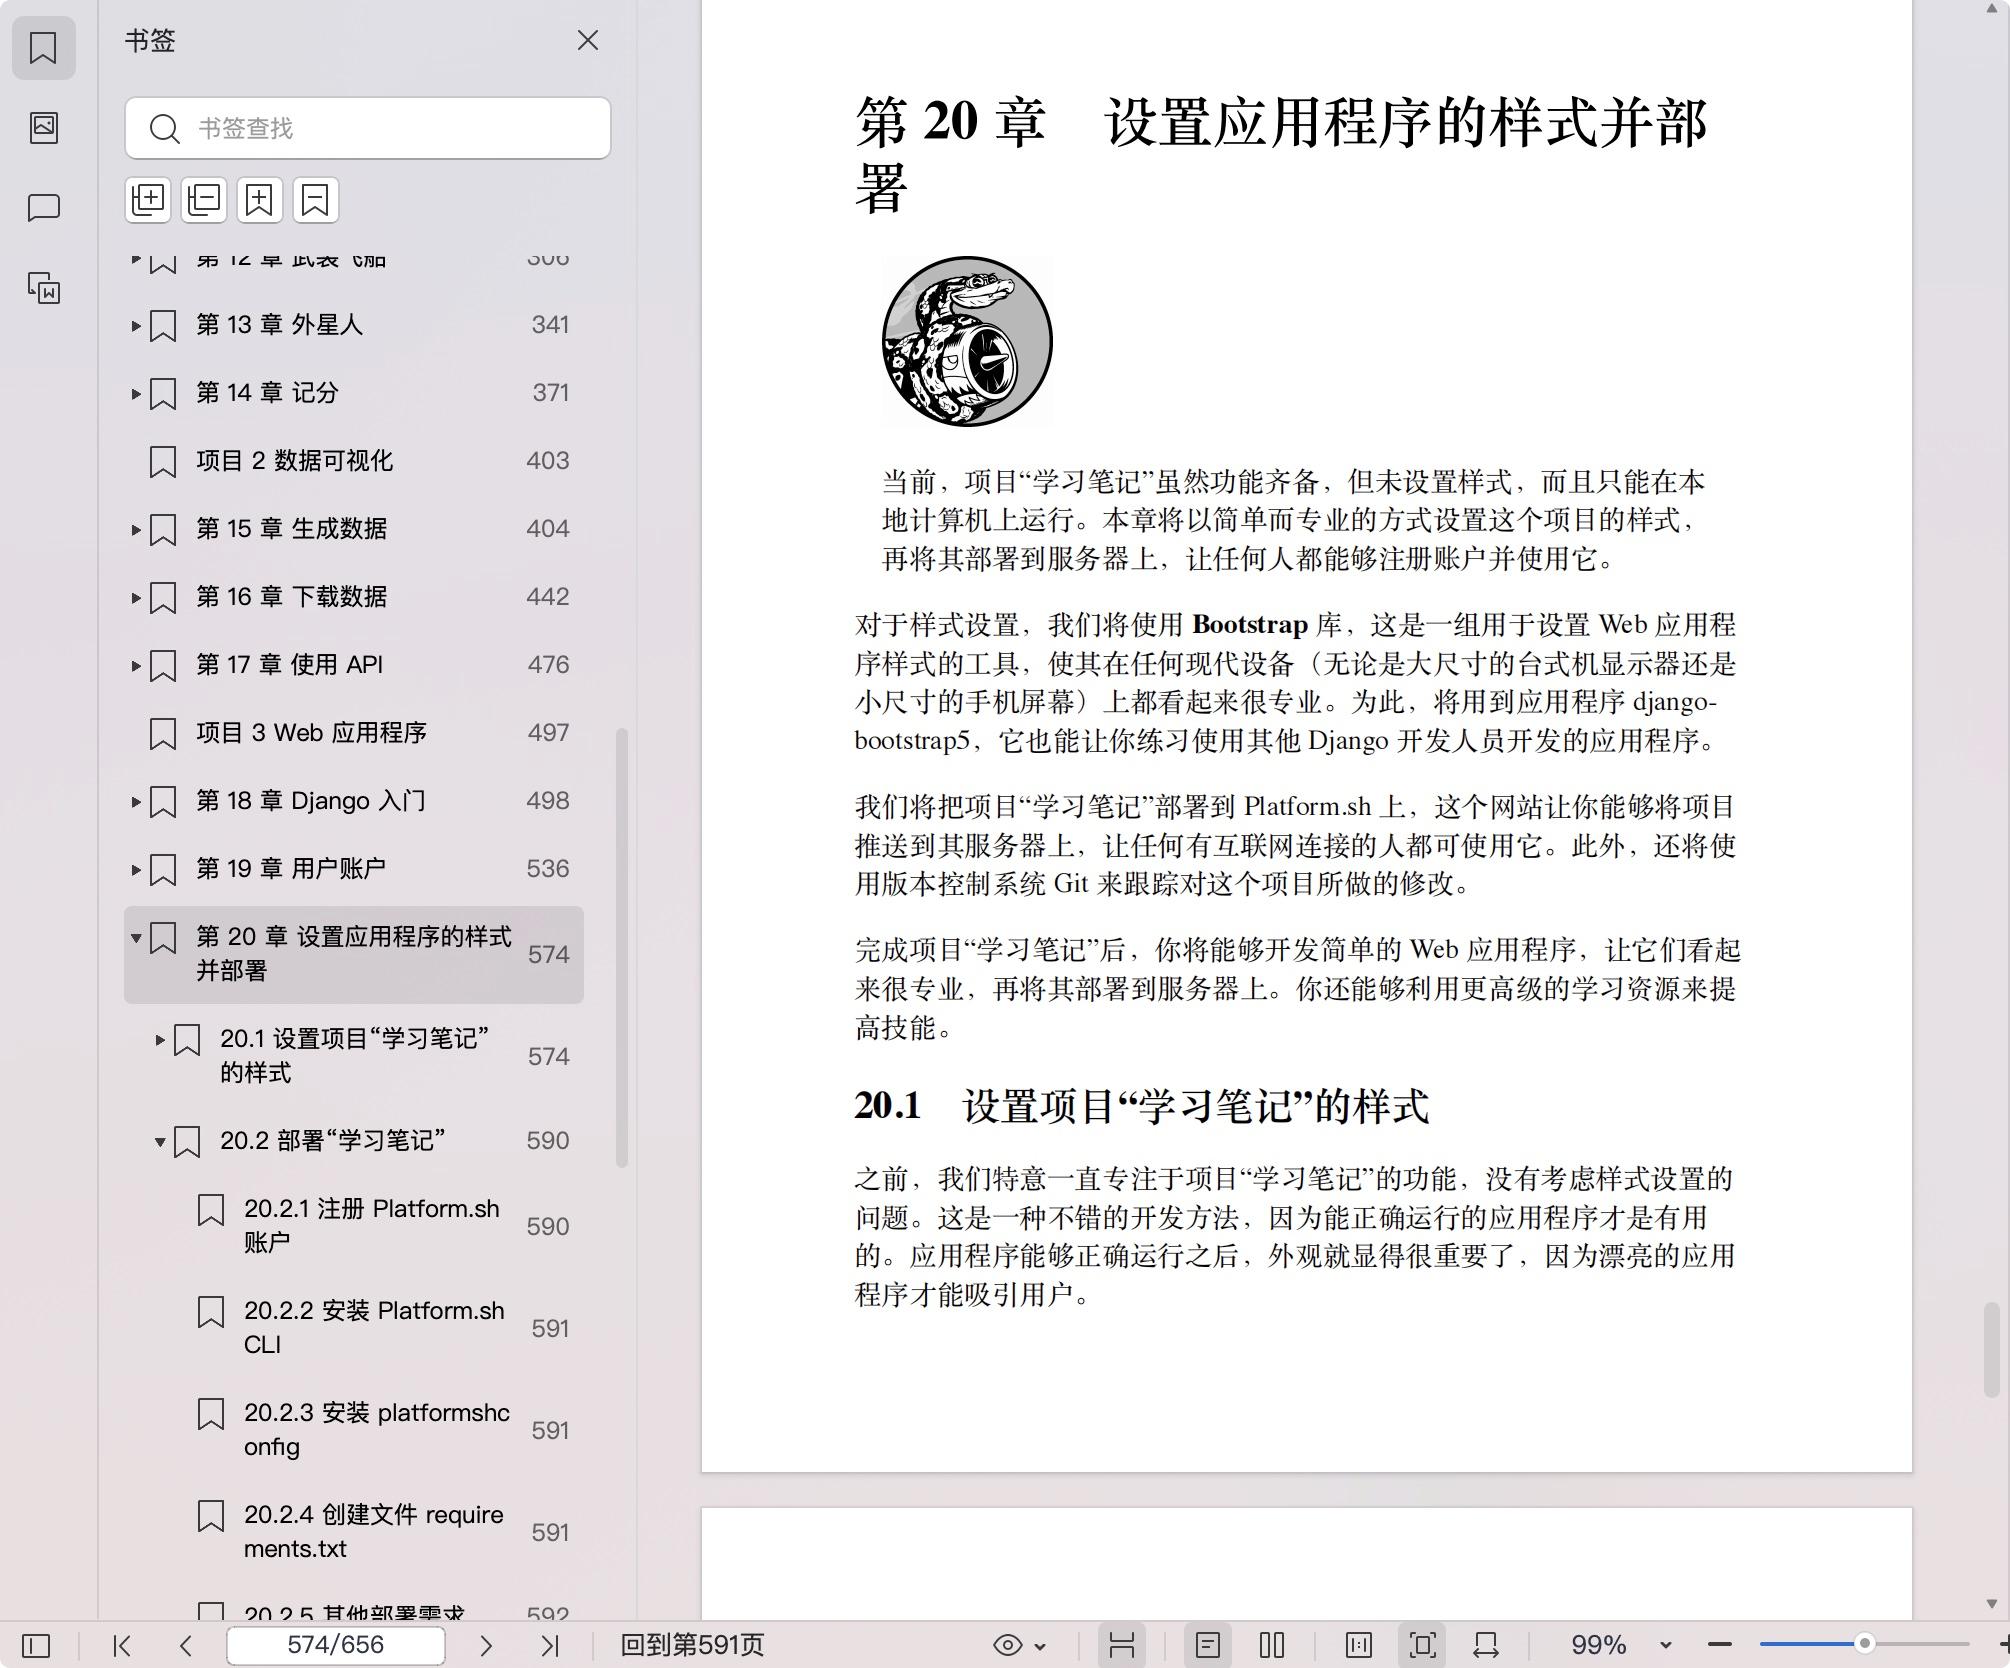Expand 第 13 章 外星人 bookmark
Screen dimensions: 2010x1668
[x=136, y=325]
